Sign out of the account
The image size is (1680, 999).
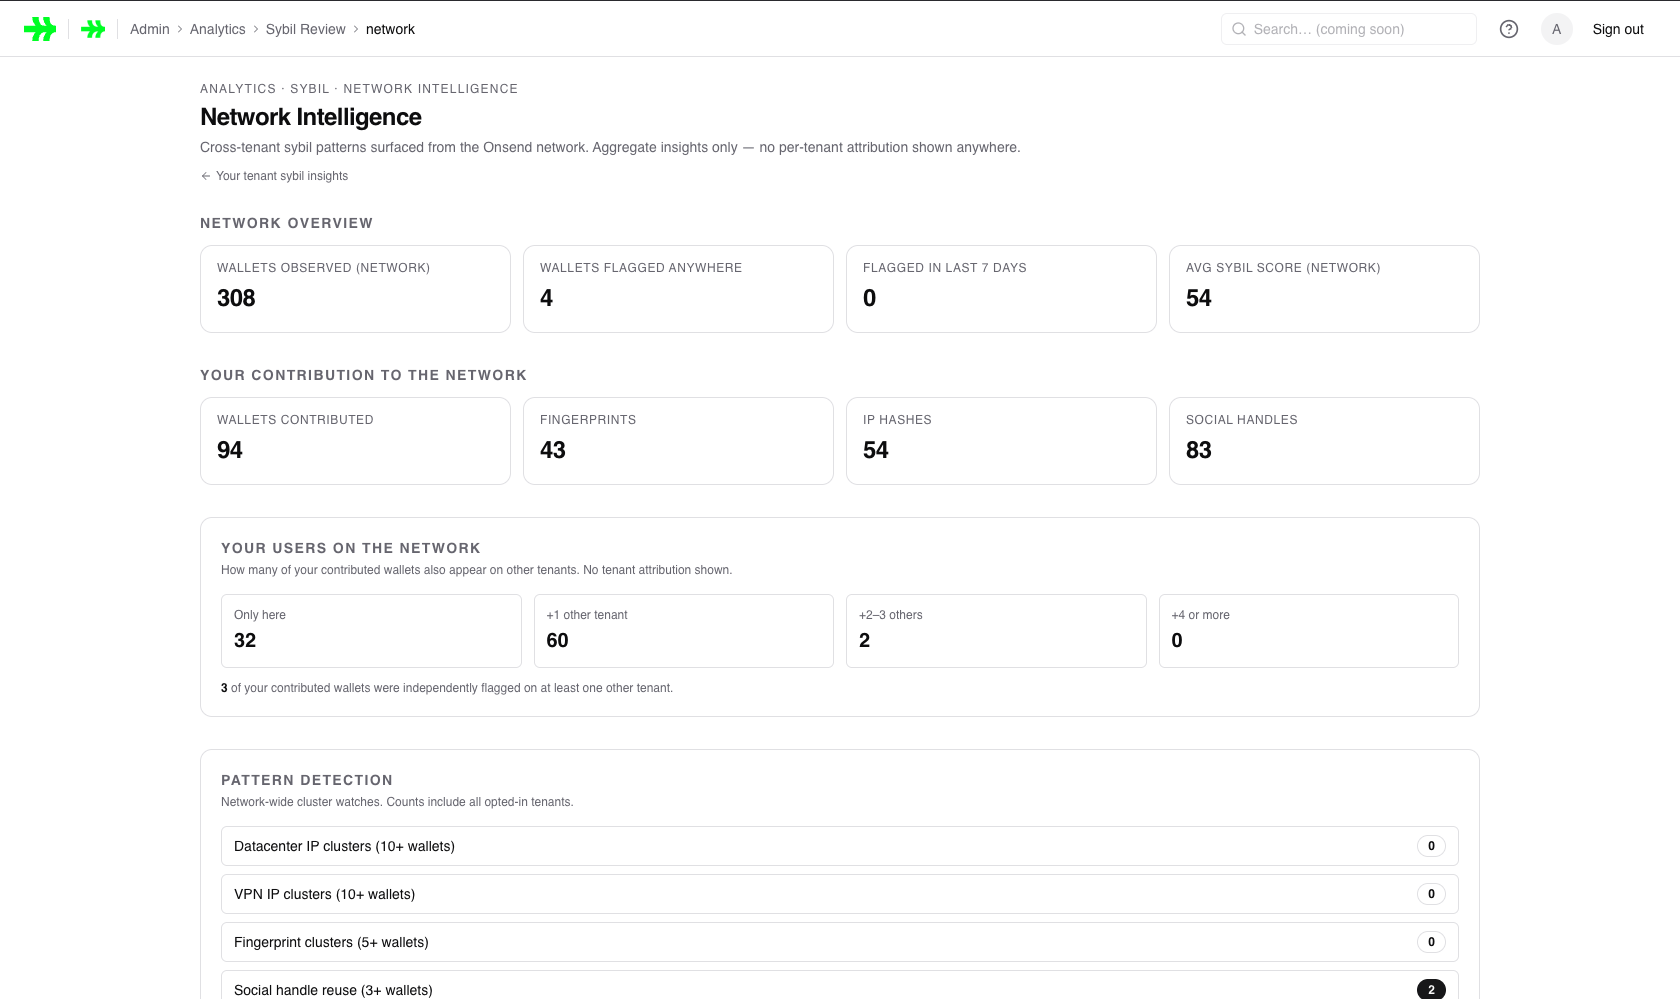tap(1618, 29)
